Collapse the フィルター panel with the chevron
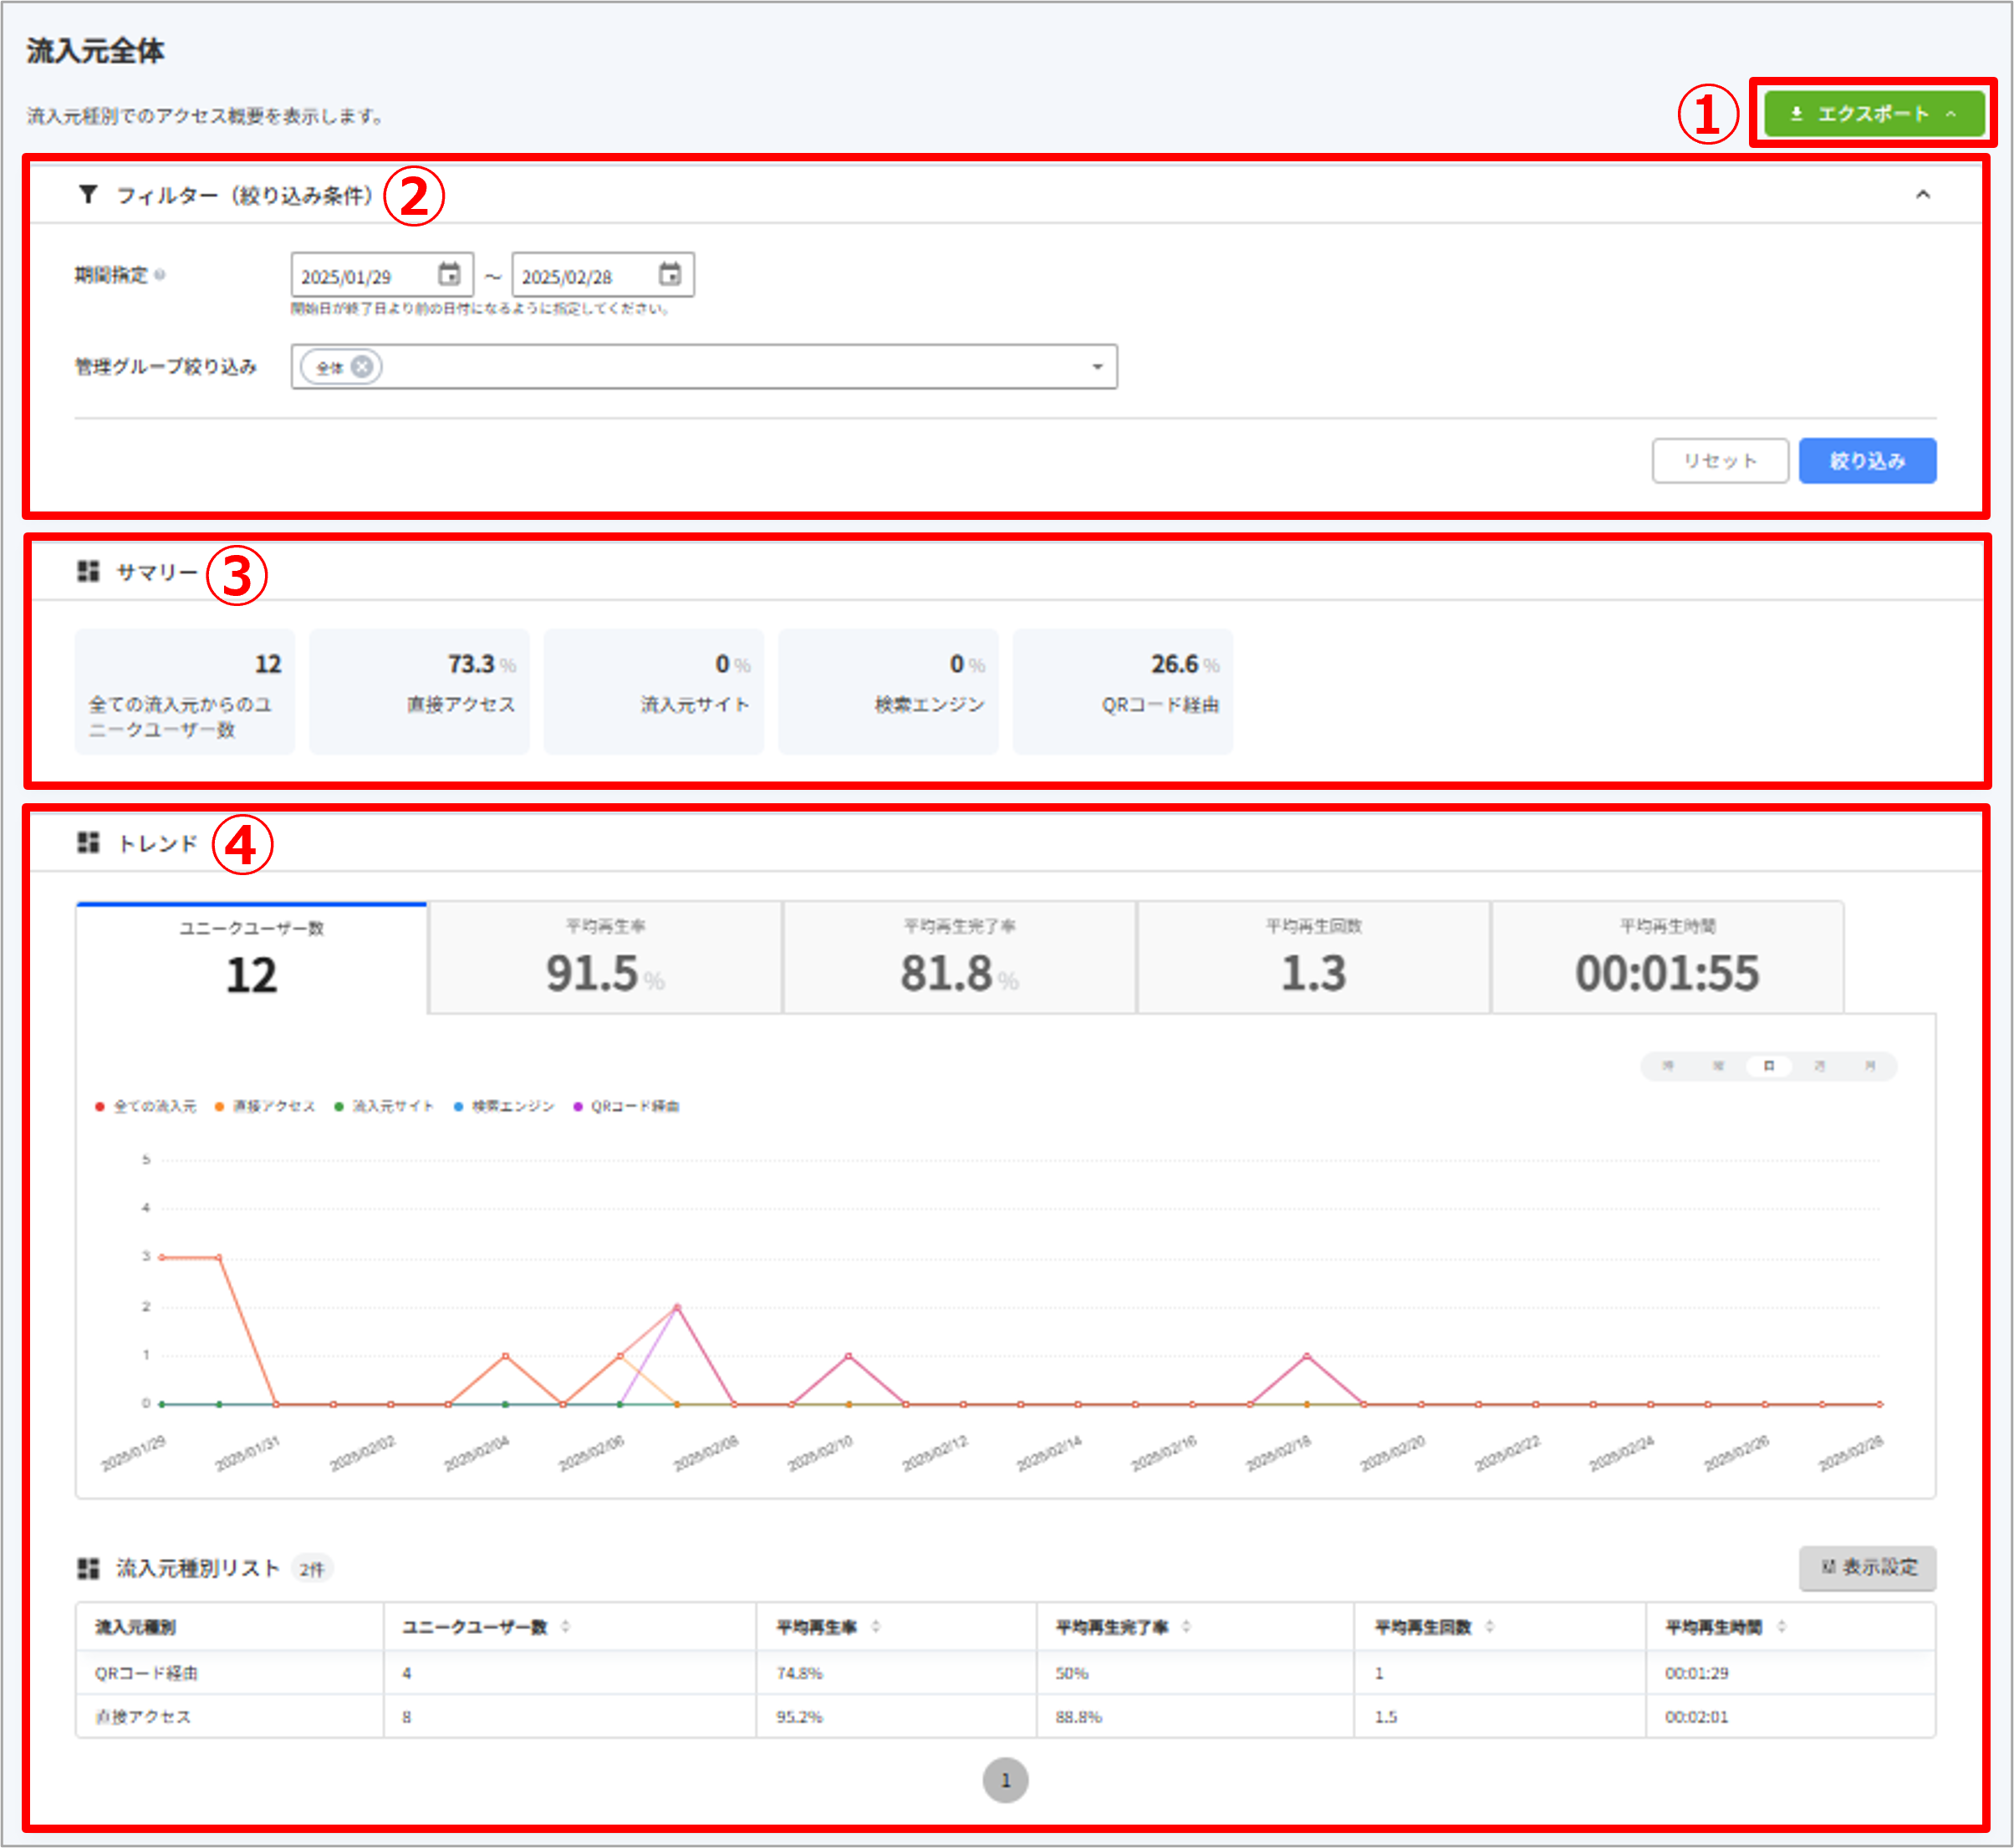 click(1922, 194)
